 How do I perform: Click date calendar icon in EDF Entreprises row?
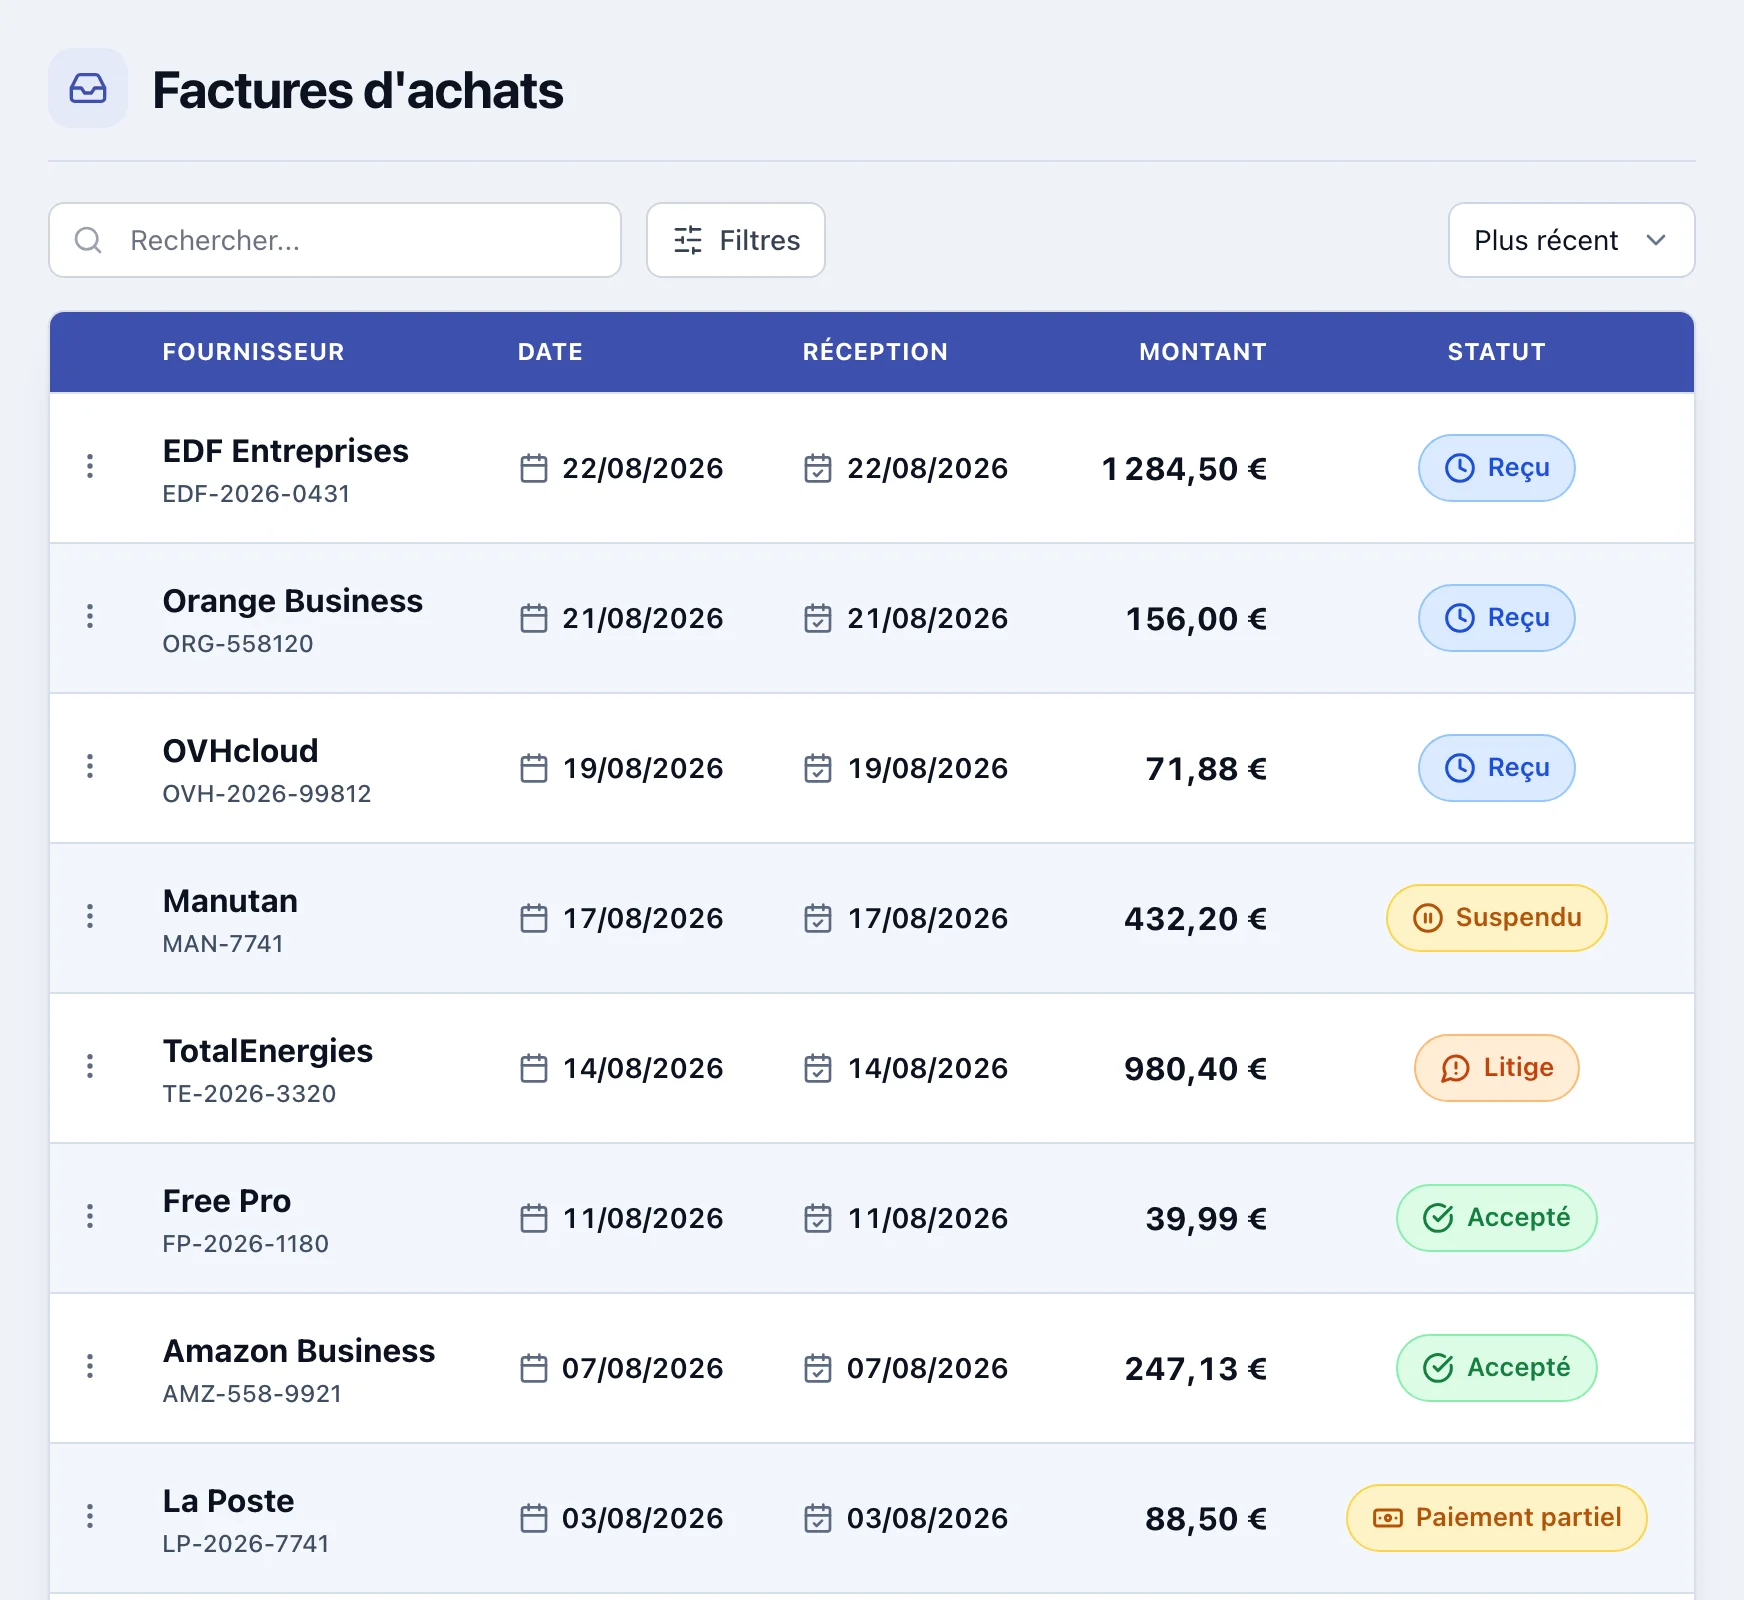tap(534, 468)
